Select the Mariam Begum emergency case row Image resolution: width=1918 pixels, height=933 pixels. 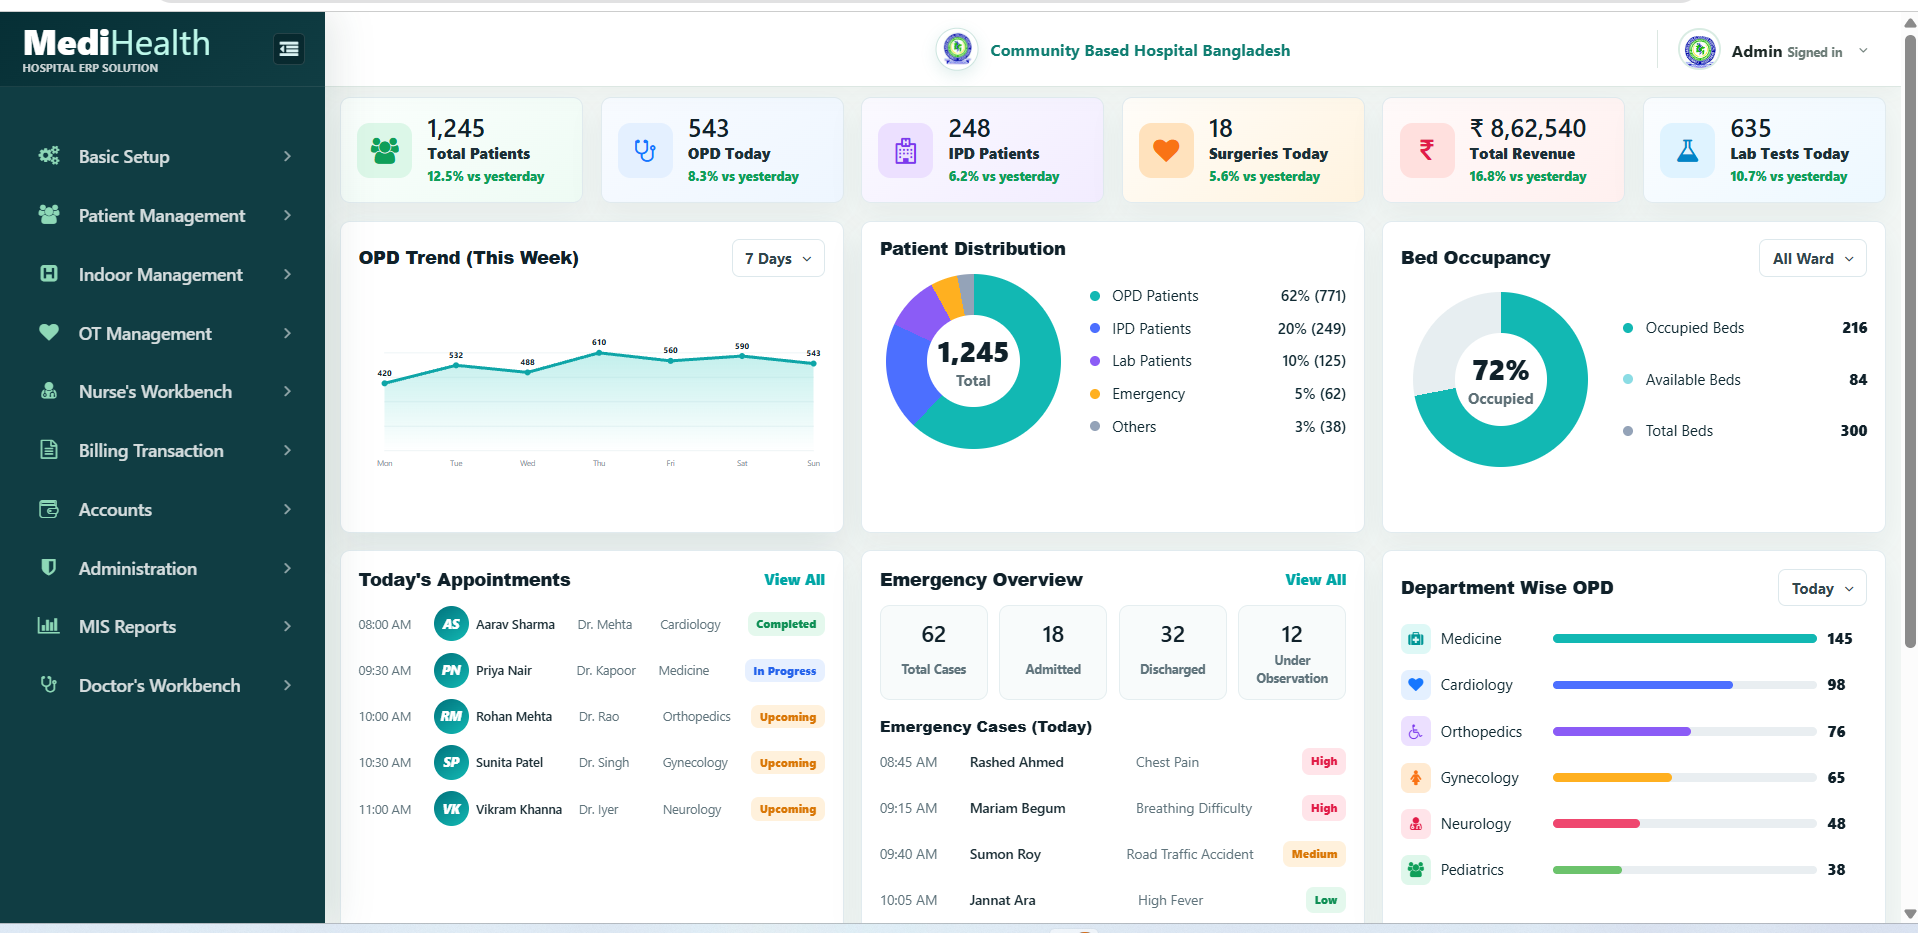click(1113, 808)
